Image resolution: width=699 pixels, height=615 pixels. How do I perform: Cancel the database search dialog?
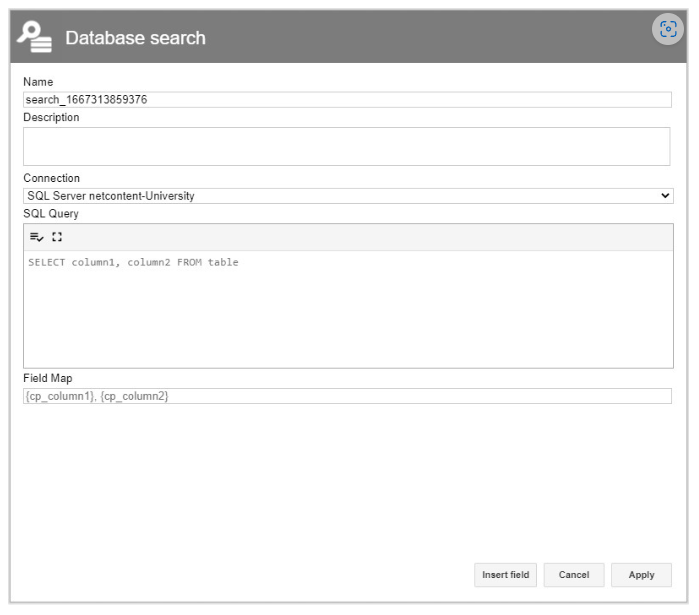(x=574, y=575)
